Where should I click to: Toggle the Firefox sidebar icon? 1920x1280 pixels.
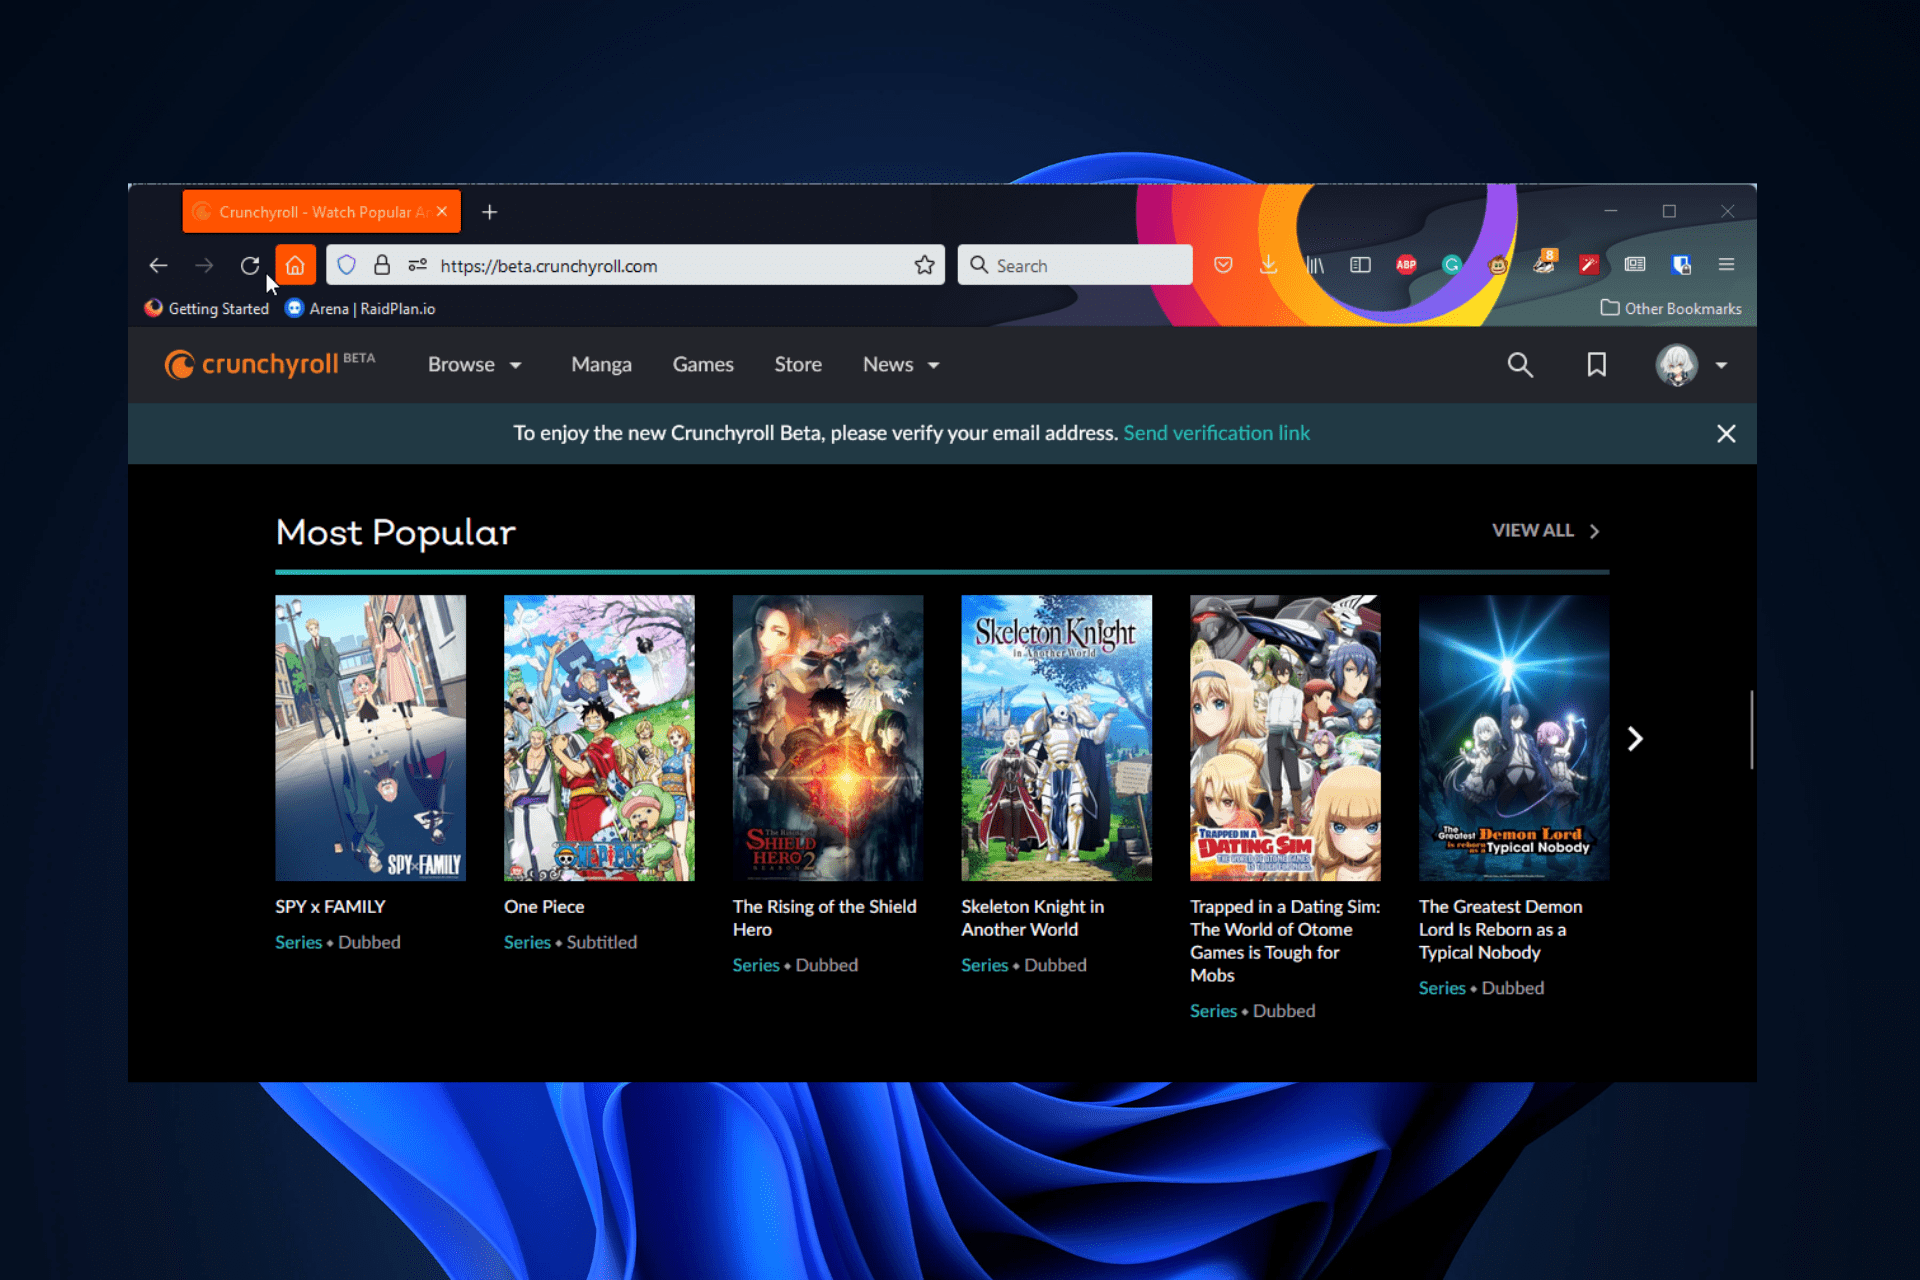coord(1360,265)
